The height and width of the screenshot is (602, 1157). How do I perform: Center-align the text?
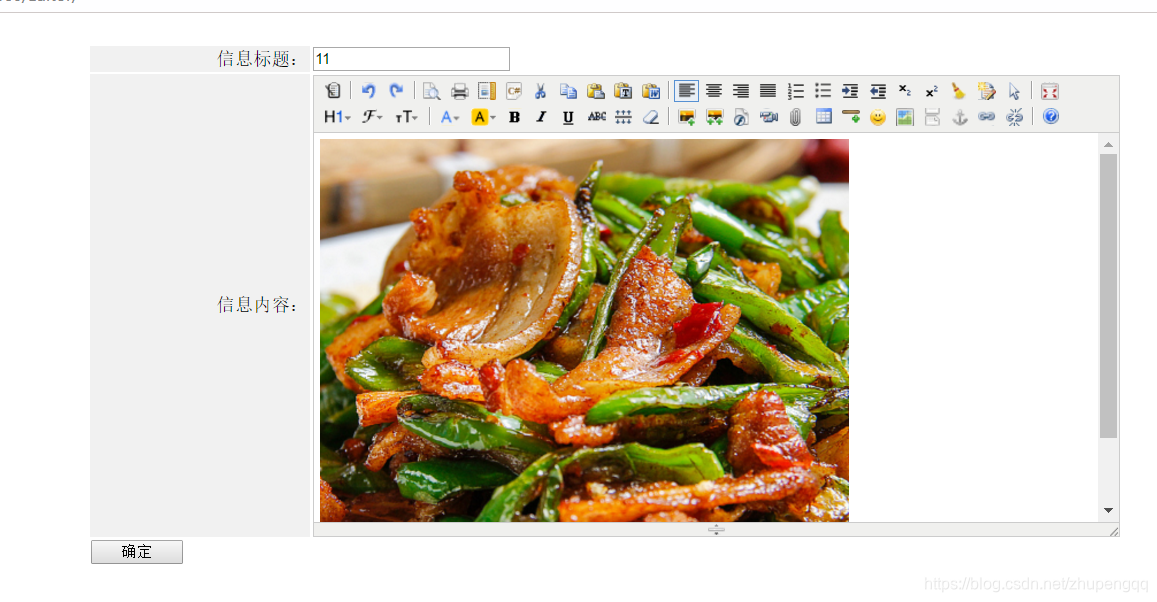click(x=714, y=91)
